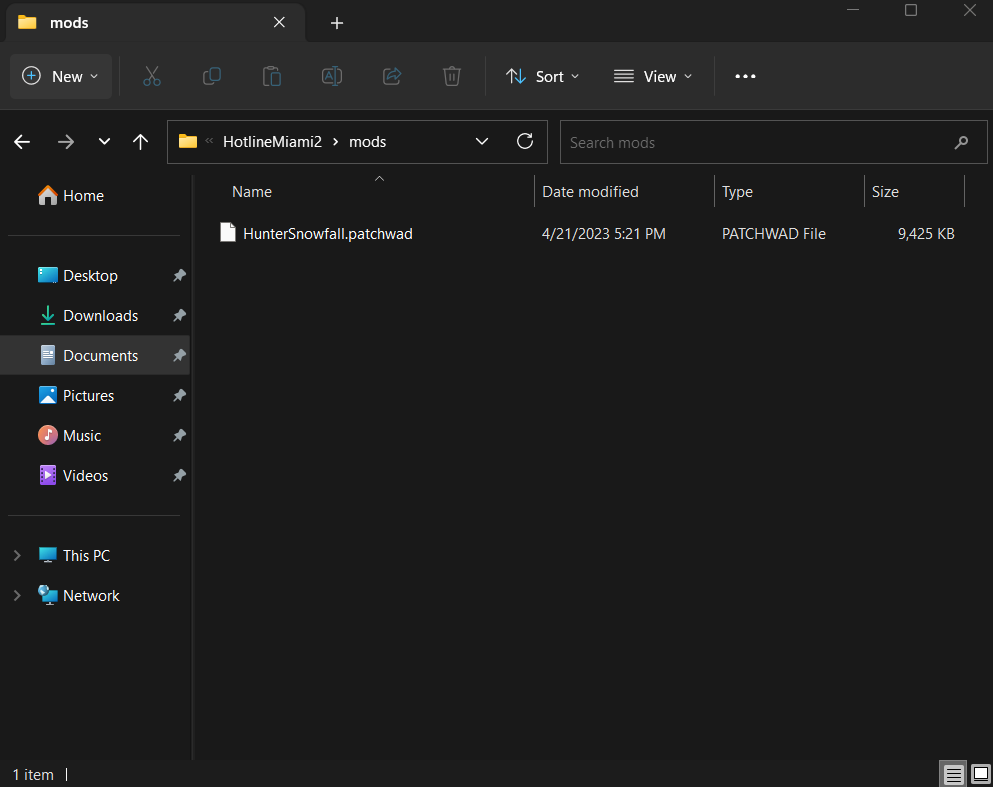The height and width of the screenshot is (787, 993).
Task: Click the Delete trash can icon
Action: pos(452,76)
